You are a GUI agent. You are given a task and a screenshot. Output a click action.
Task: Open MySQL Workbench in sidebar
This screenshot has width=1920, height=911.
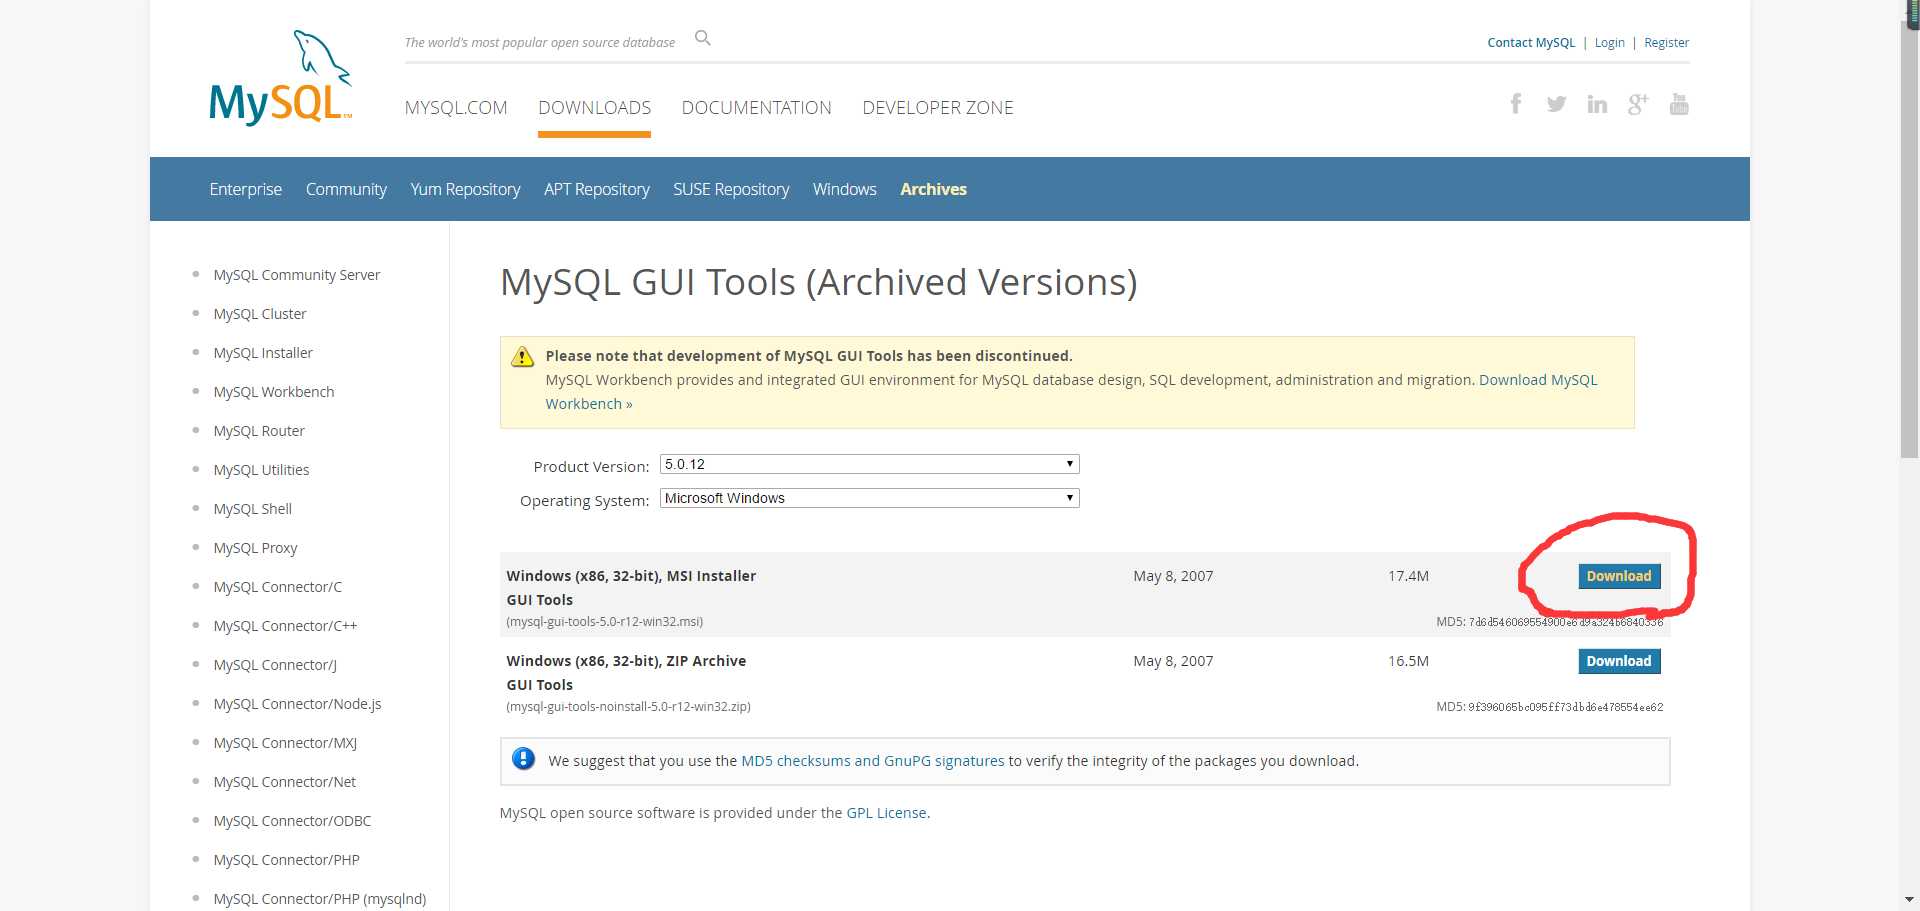coord(273,392)
